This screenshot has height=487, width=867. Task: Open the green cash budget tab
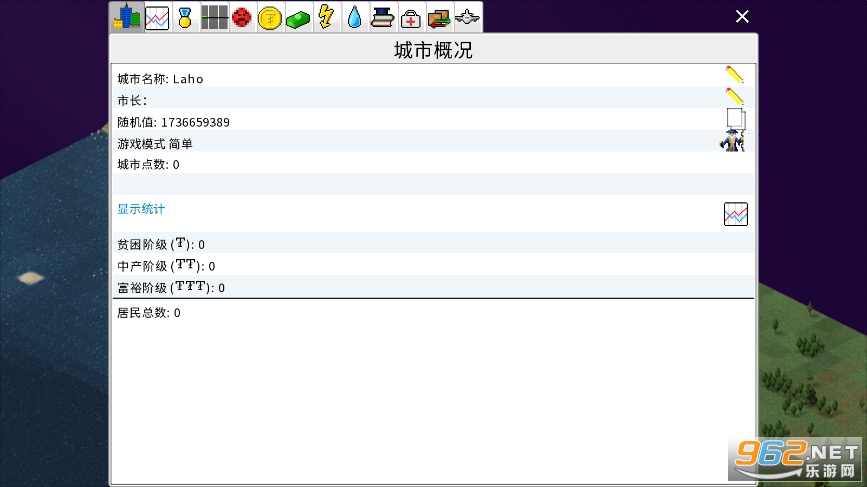(x=298, y=18)
